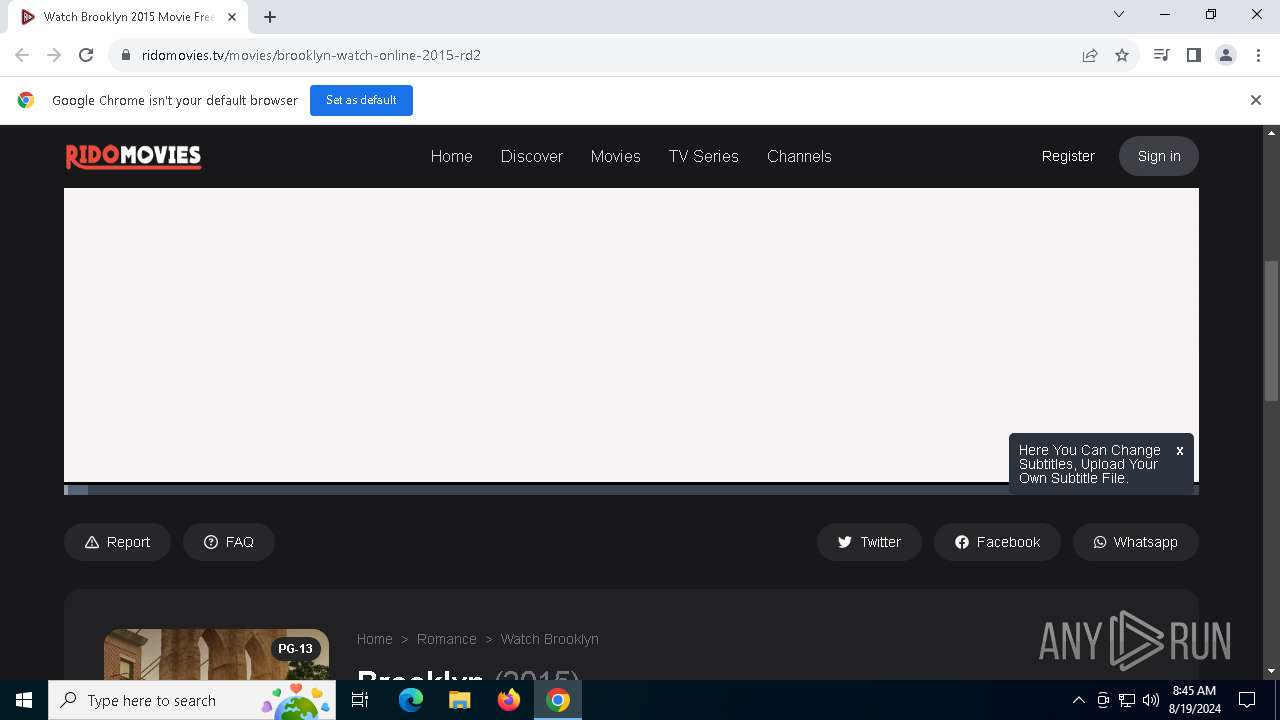The height and width of the screenshot is (720, 1280).
Task: Click the video player area
Action: (631, 335)
